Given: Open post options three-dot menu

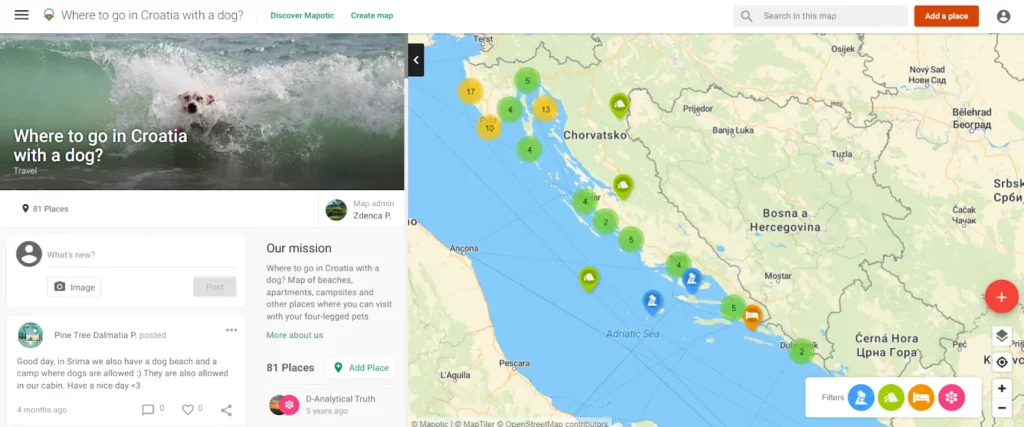Looking at the screenshot, I should pos(231,330).
